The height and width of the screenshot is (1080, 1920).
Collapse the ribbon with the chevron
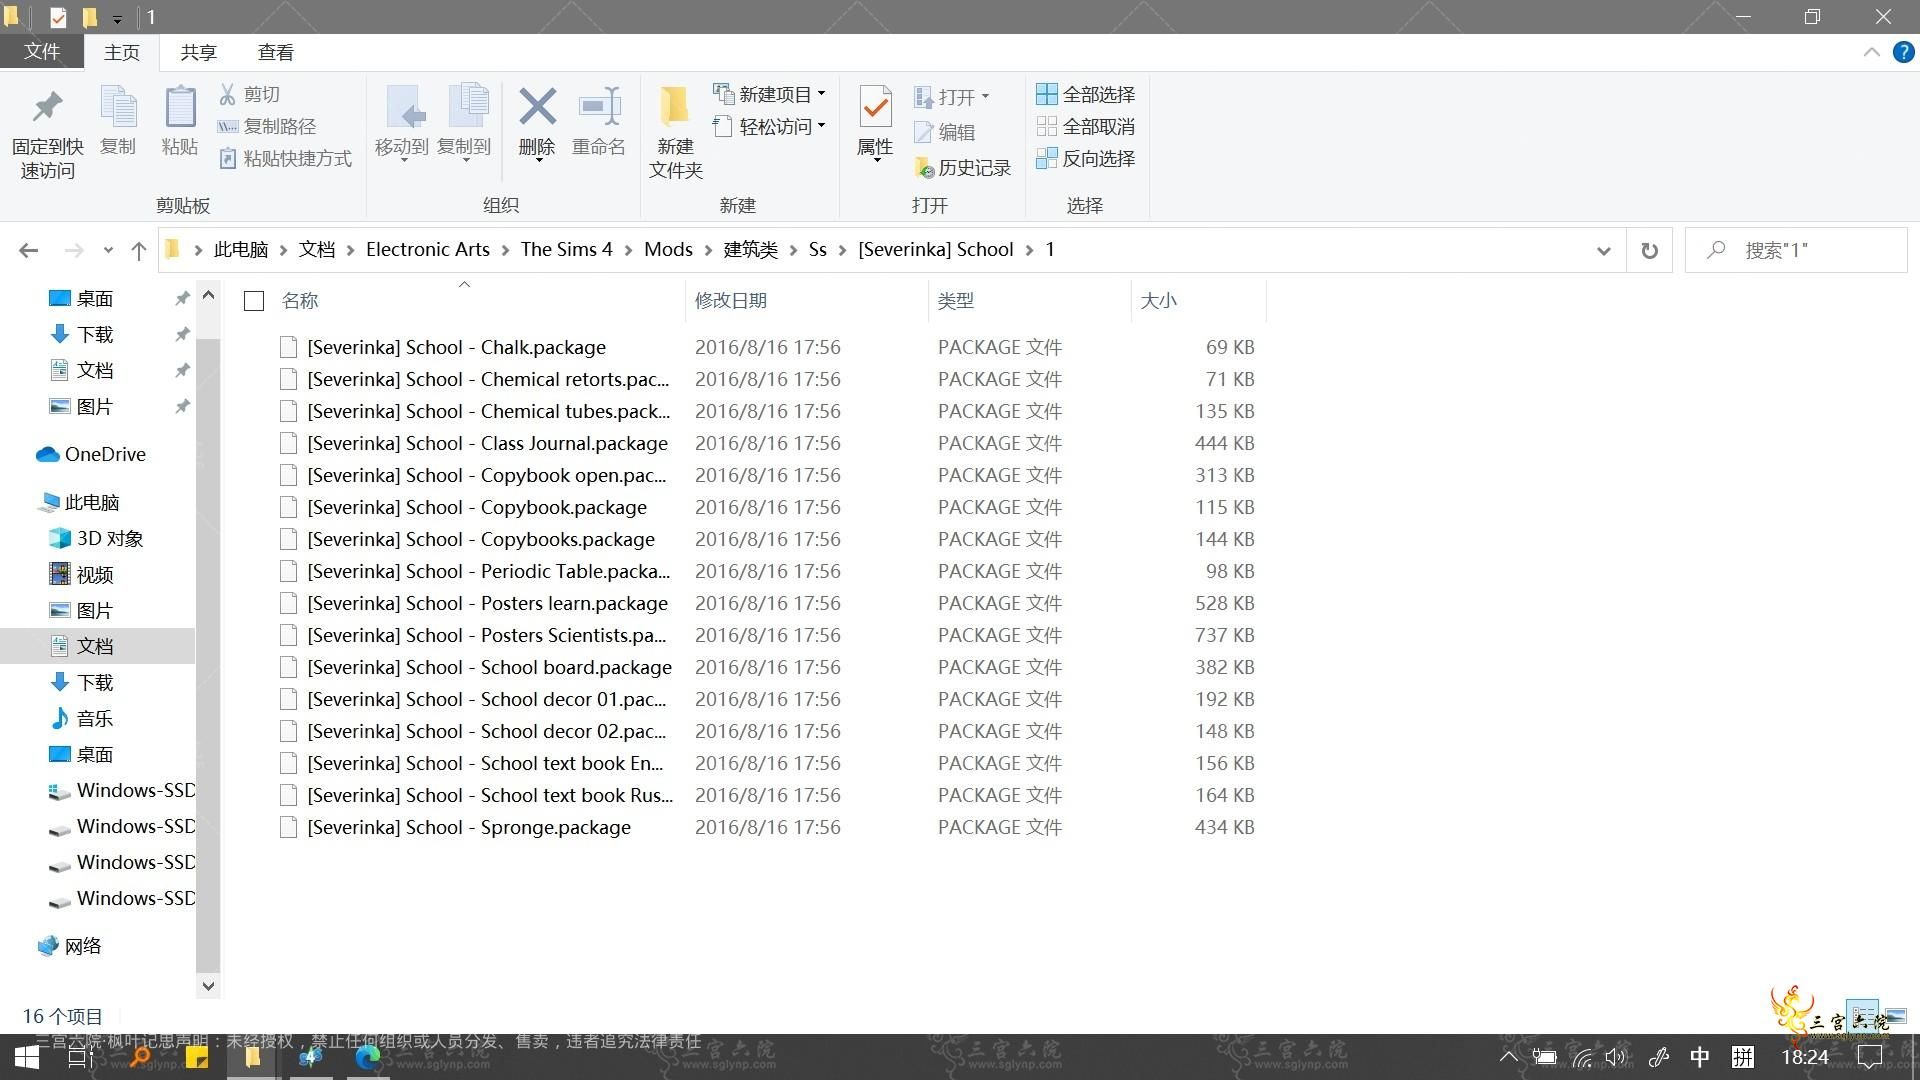(x=1872, y=52)
